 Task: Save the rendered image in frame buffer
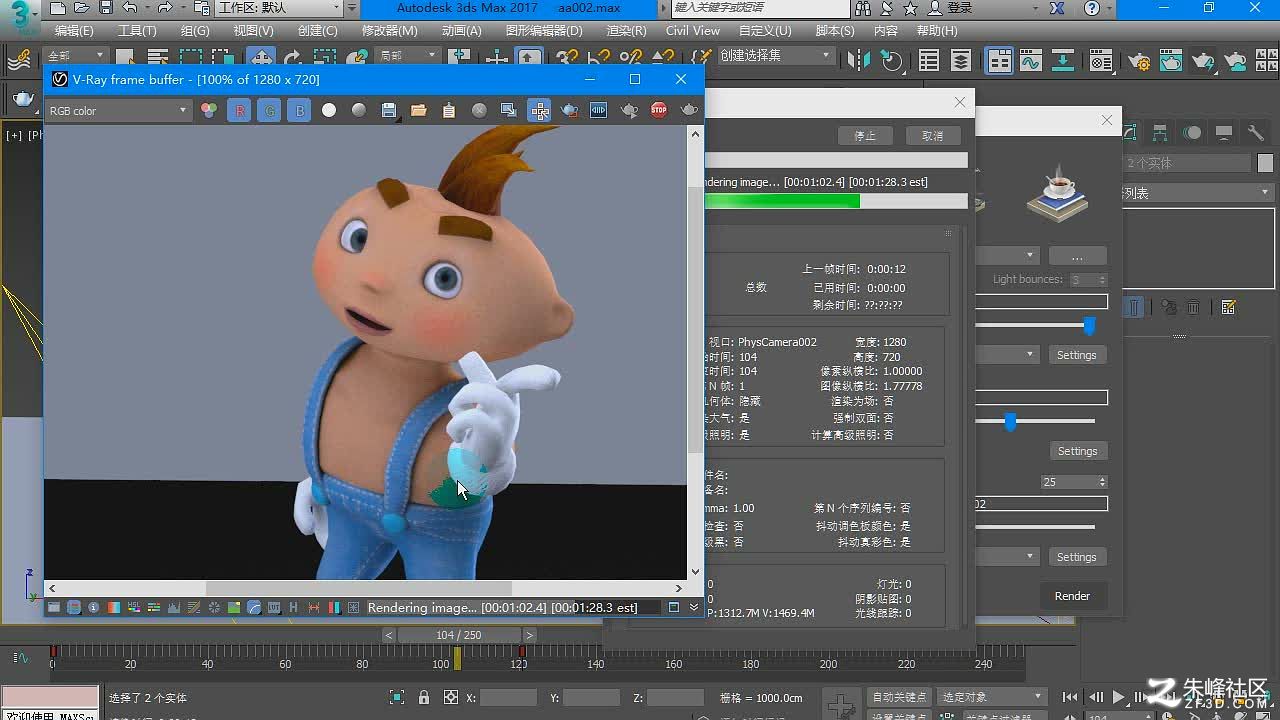click(x=389, y=111)
